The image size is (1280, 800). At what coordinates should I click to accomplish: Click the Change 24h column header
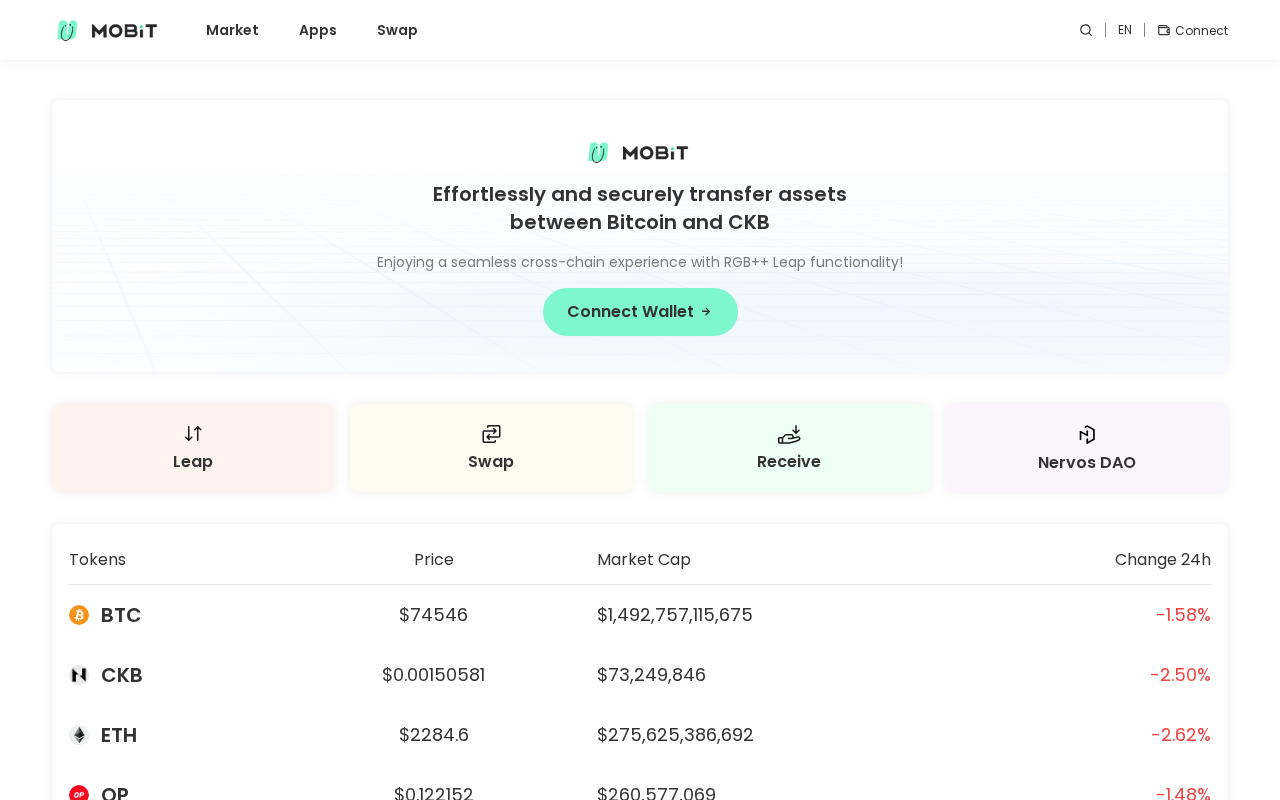(1162, 560)
